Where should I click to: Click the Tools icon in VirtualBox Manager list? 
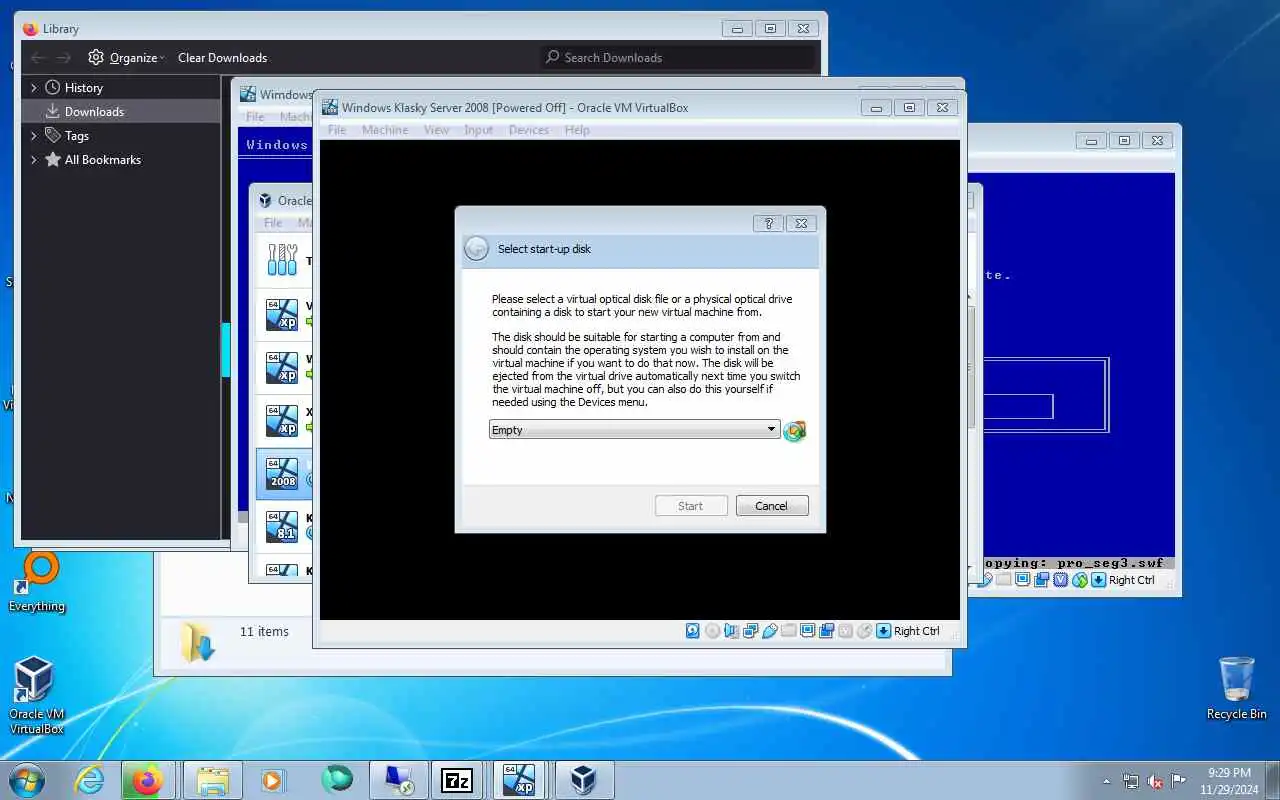click(x=282, y=260)
